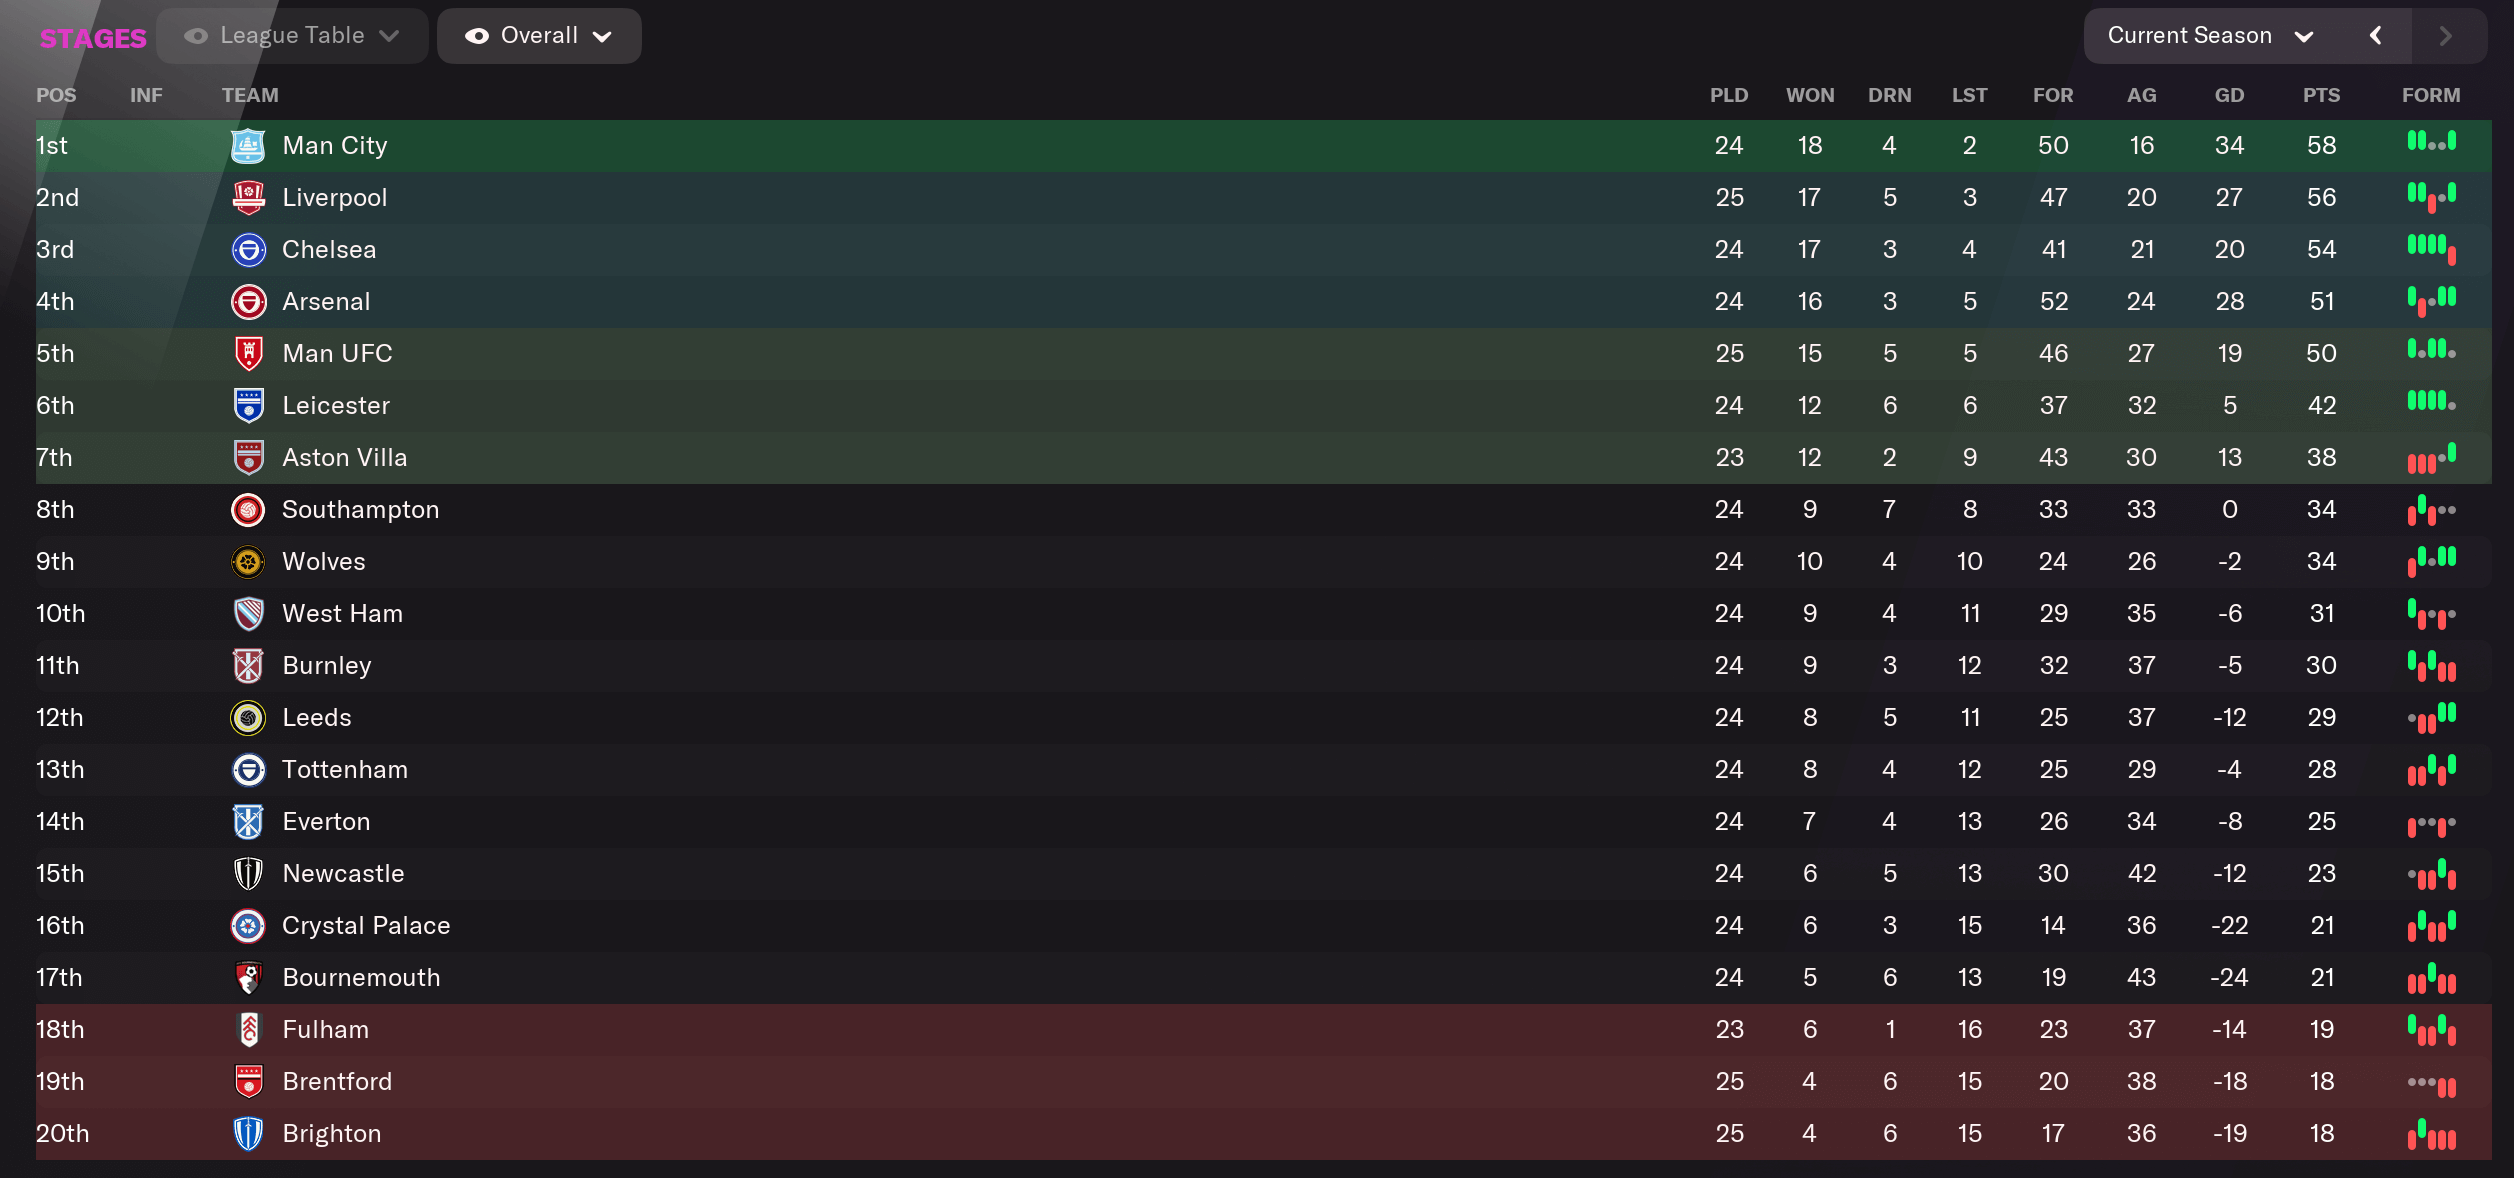
Task: Select the Aston Villa table row
Action: click(x=1000, y=457)
